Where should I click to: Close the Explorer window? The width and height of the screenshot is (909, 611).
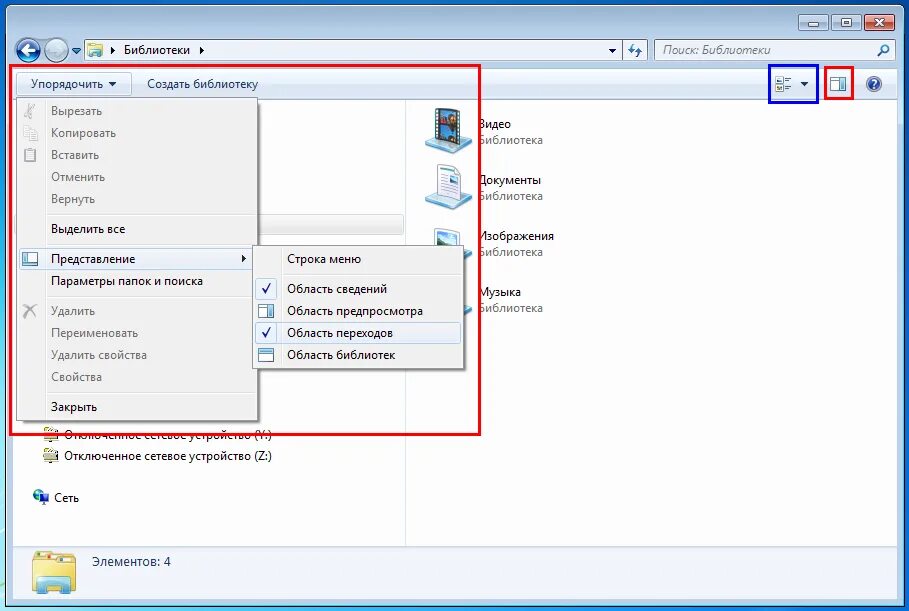879,23
